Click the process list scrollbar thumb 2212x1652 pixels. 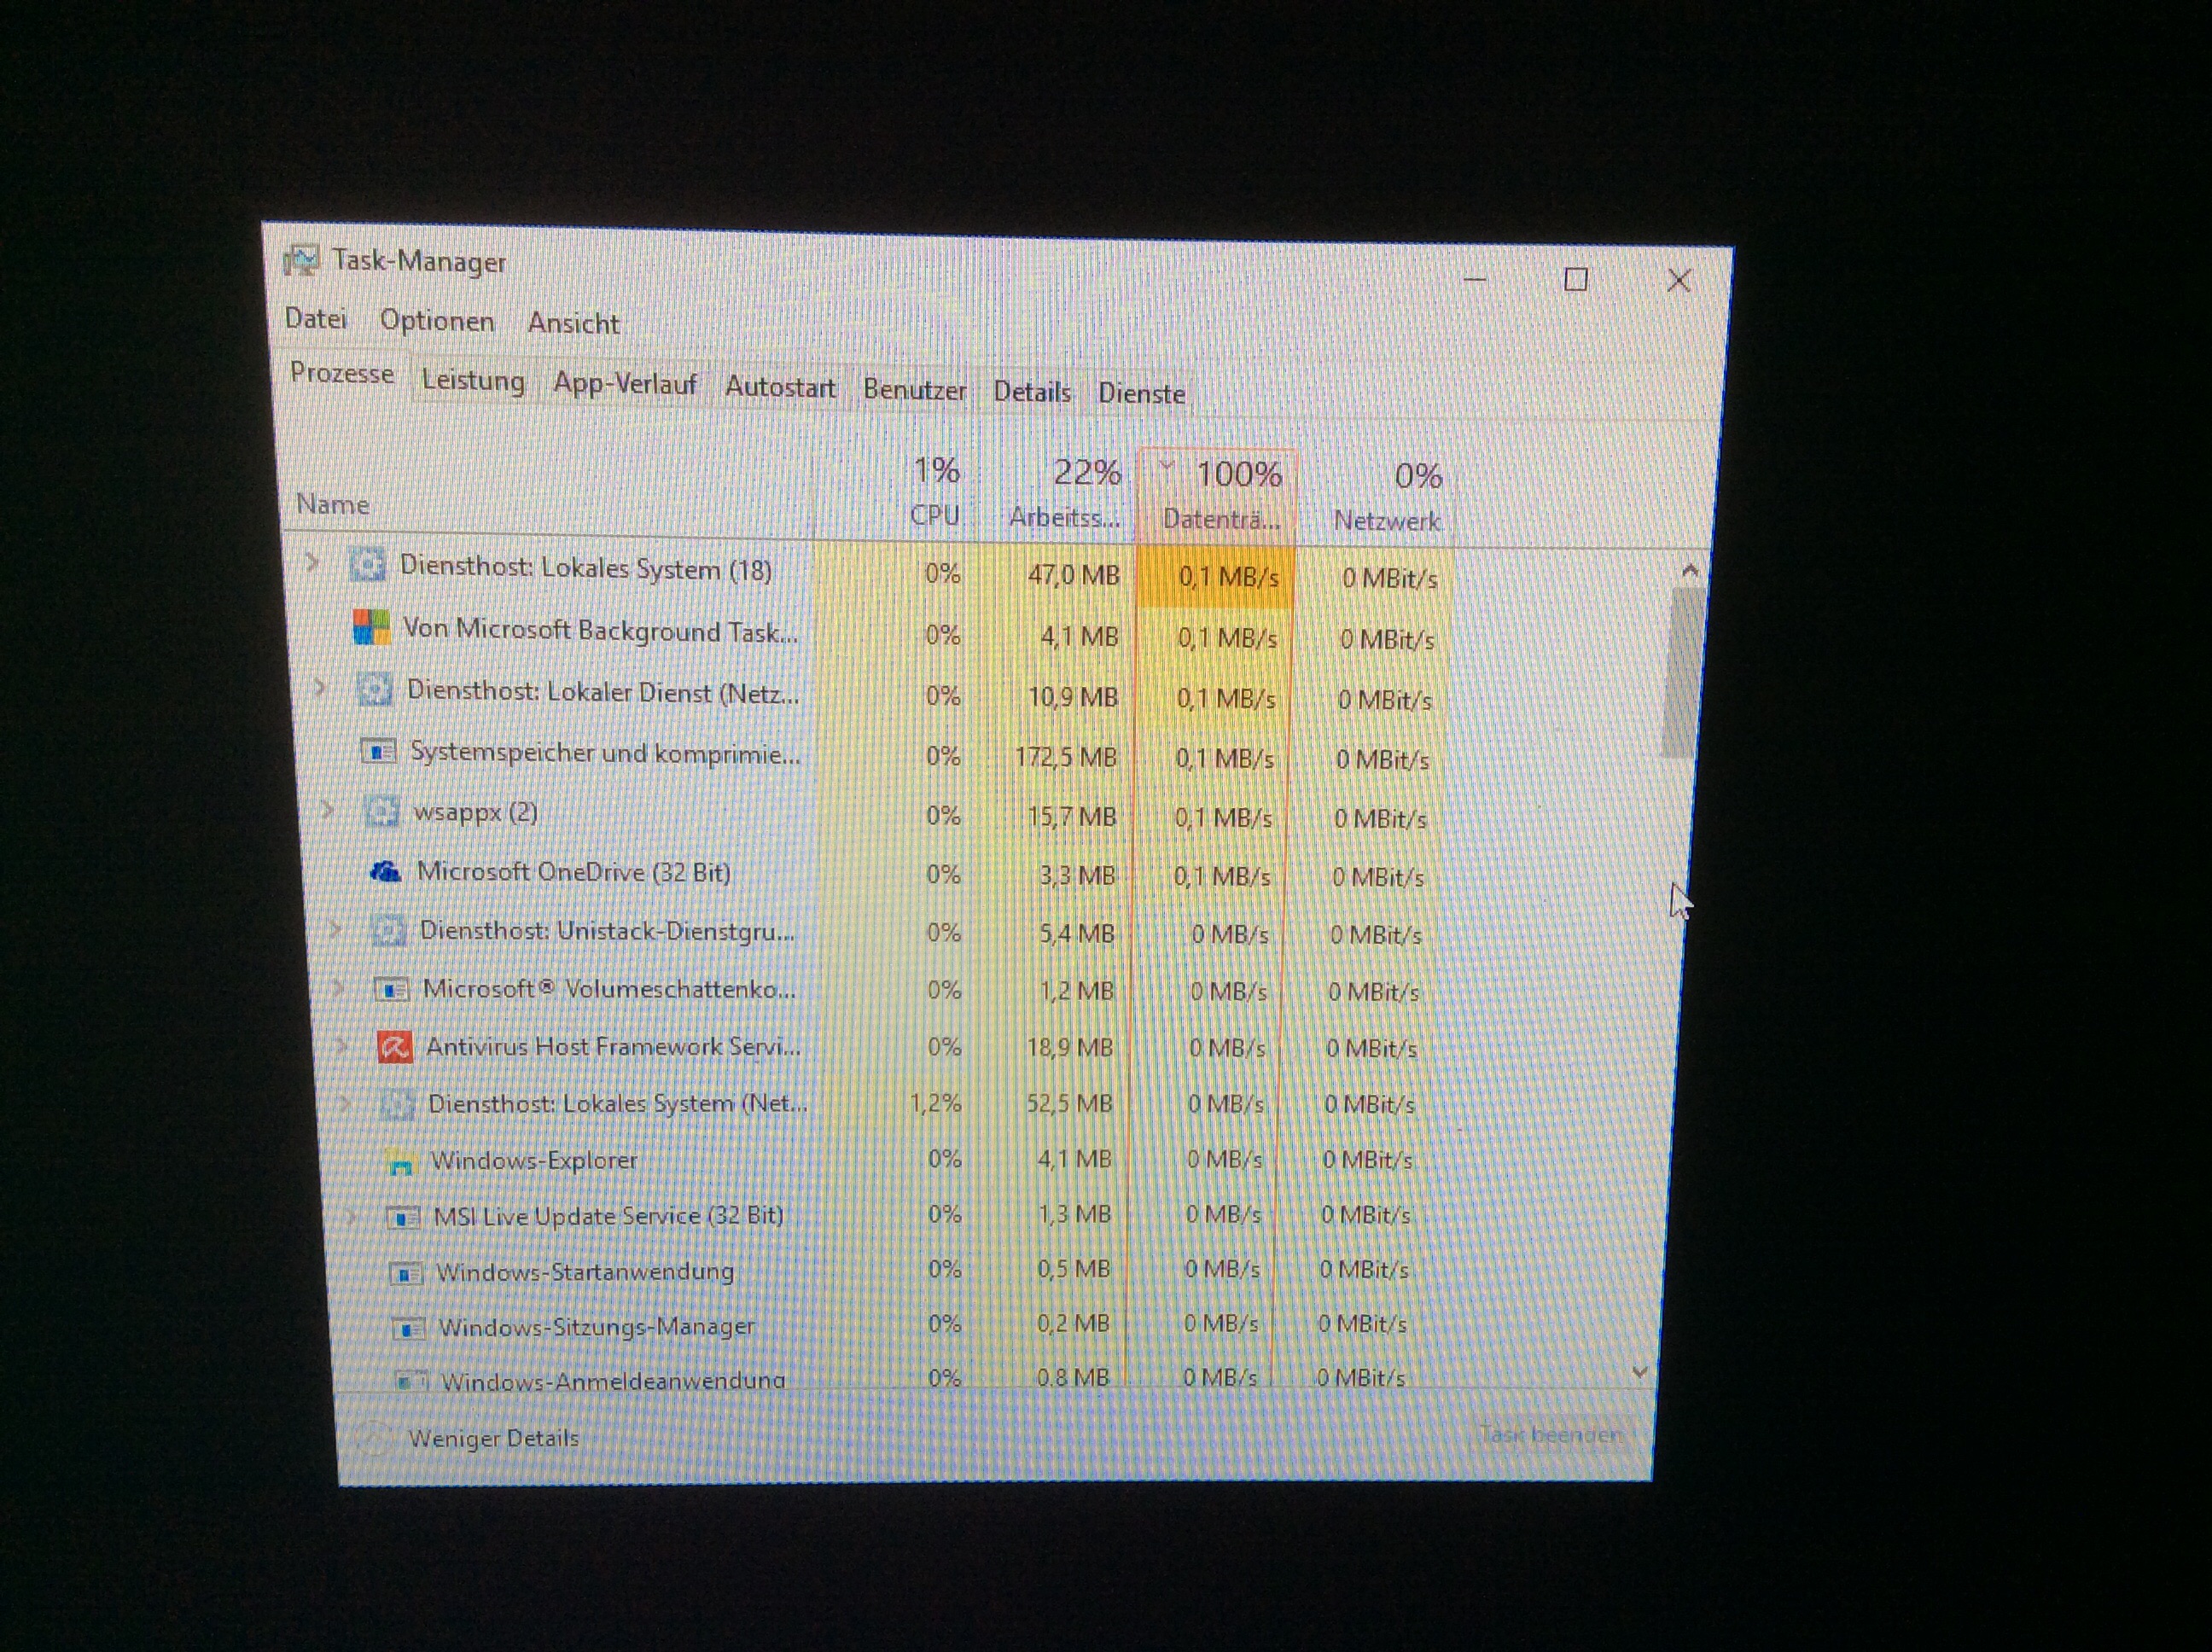[x=1682, y=672]
